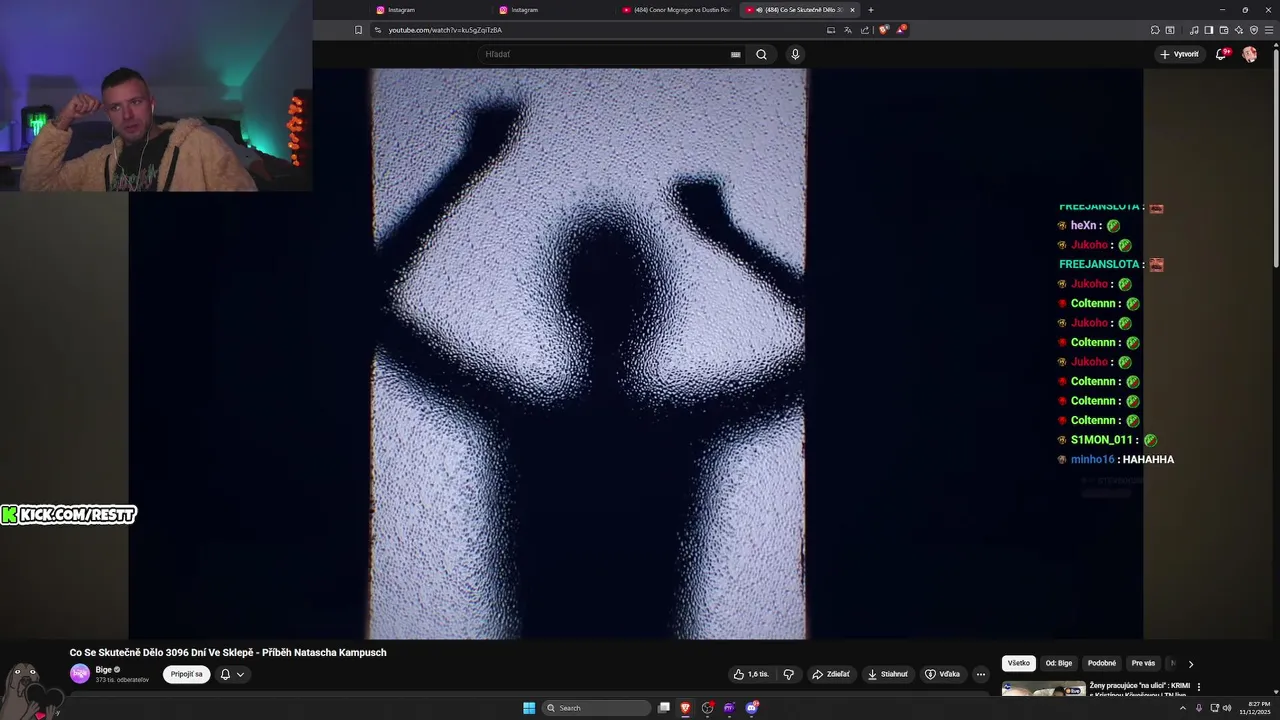Click the share page icon in address bar

[865, 30]
